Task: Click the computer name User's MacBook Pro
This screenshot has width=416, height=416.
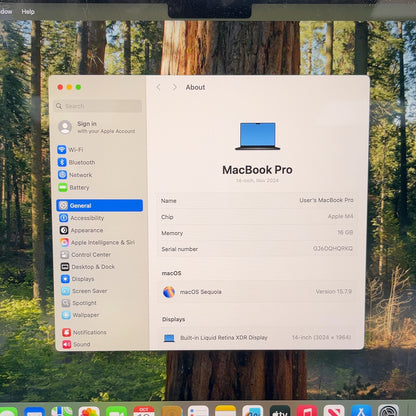Action: [326, 200]
